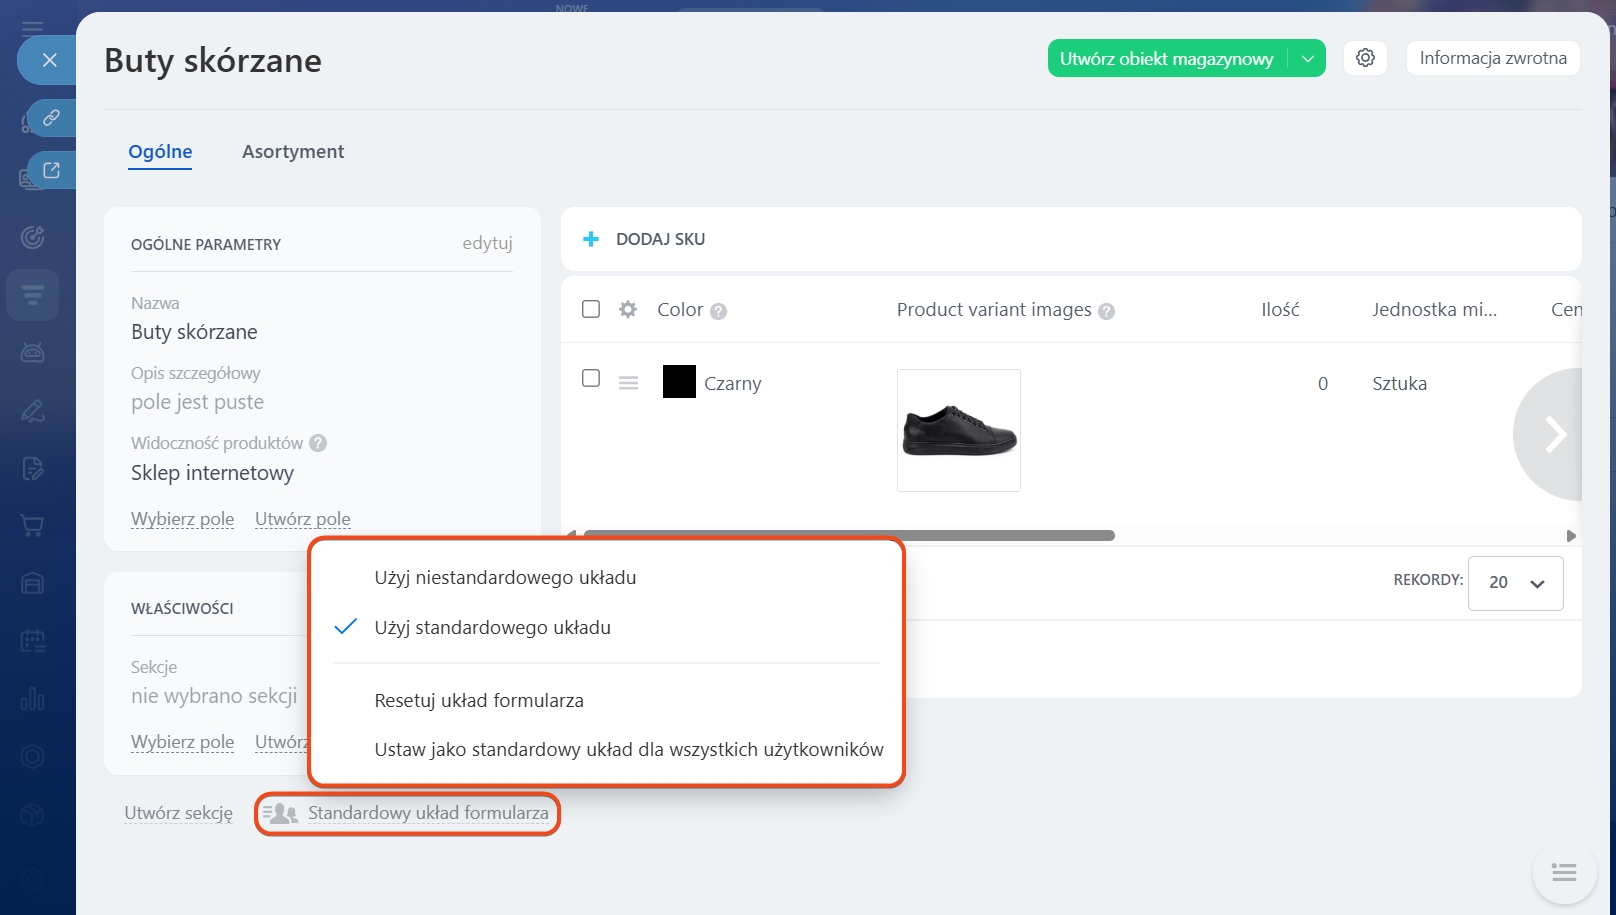
Task: Click help icon beside Product variant images
Action: 1106,311
